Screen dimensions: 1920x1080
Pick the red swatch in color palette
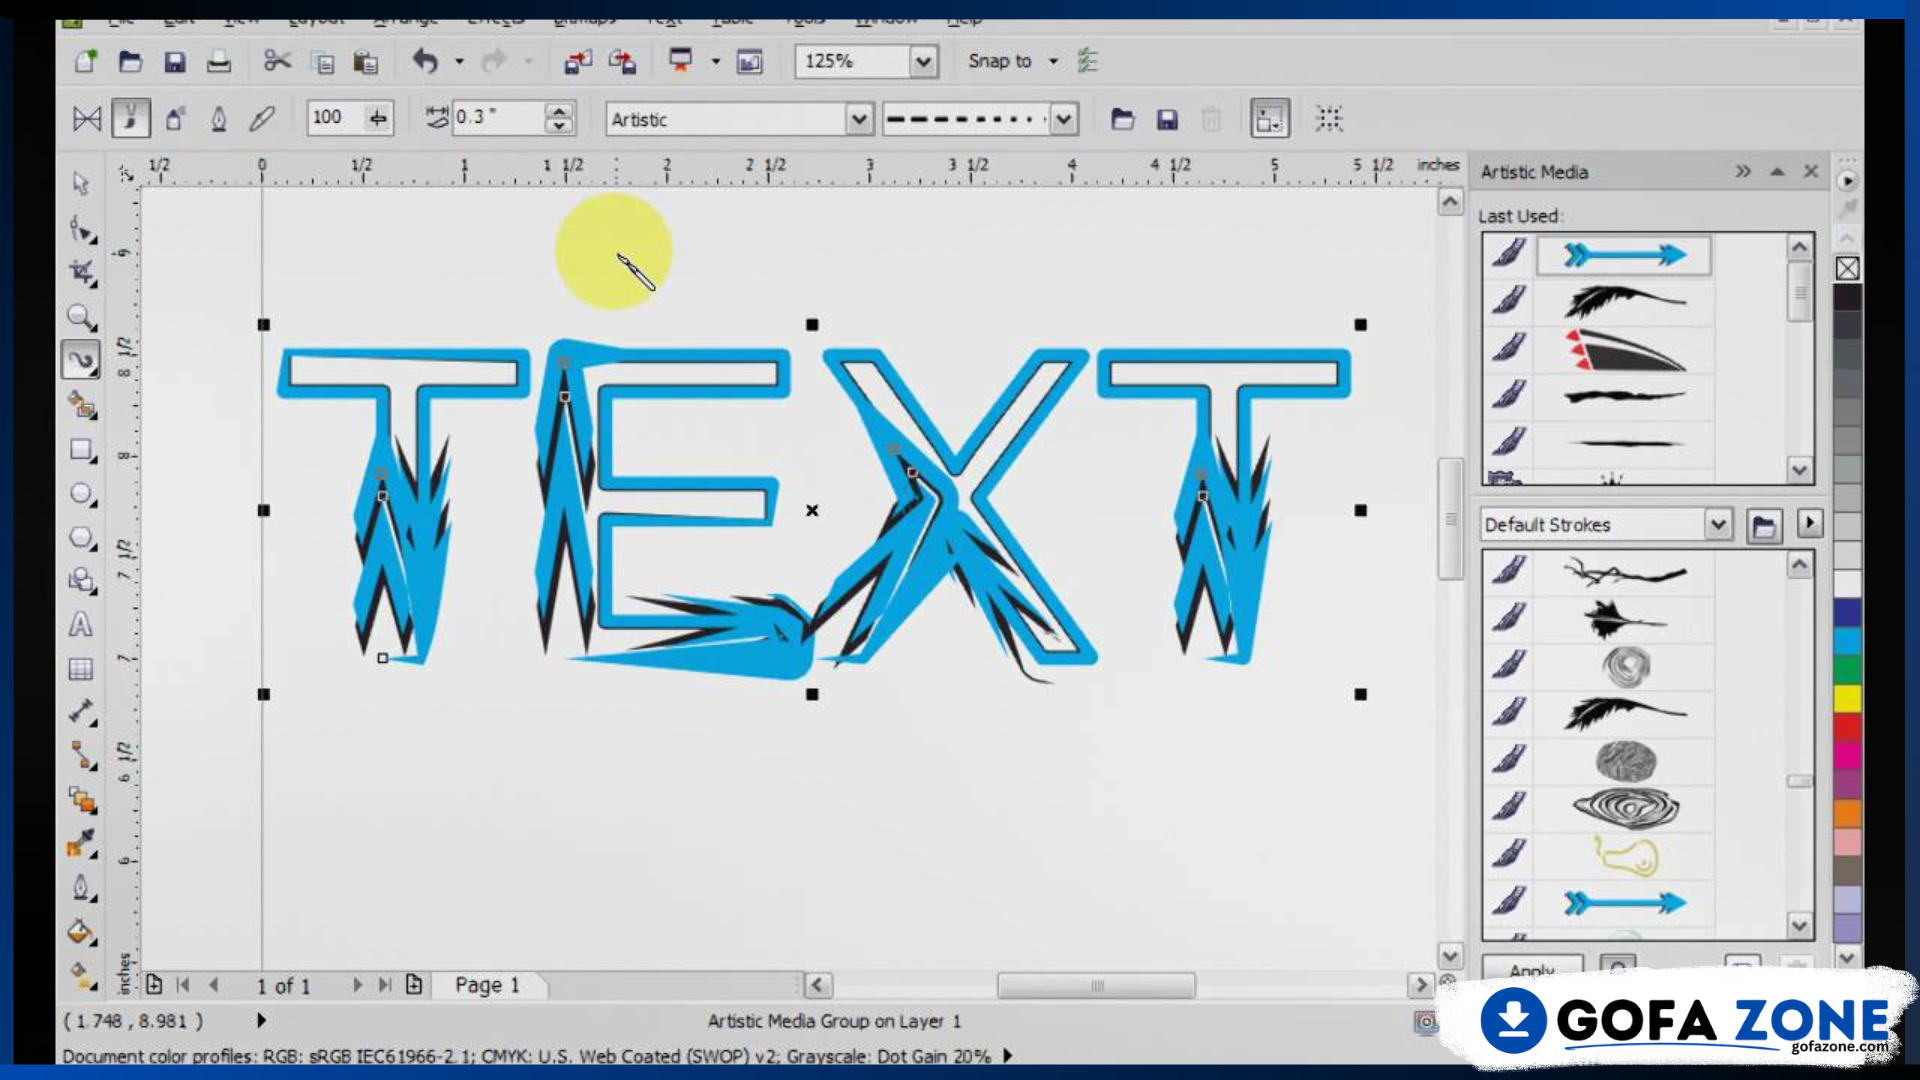(x=1847, y=727)
